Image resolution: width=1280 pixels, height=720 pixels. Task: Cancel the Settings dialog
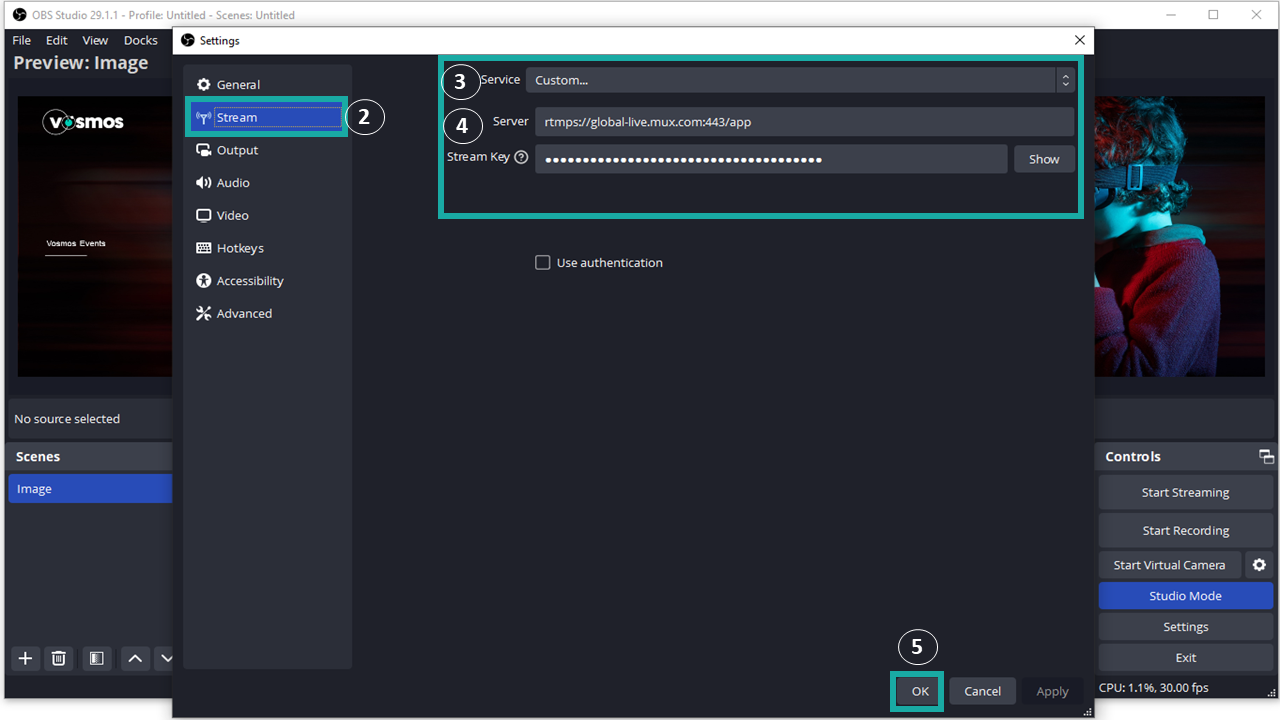pos(982,691)
